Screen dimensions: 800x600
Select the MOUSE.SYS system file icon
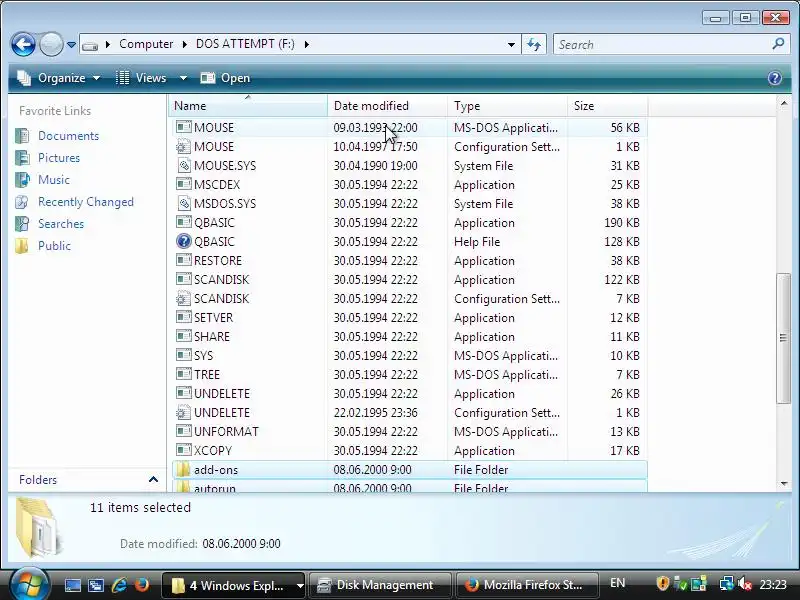click(x=183, y=165)
